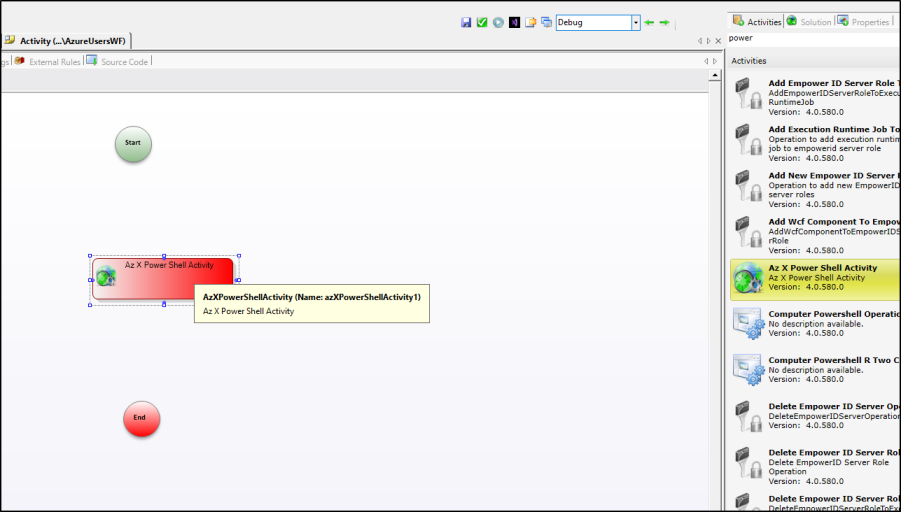Click the Source Code tab icon
The height and width of the screenshot is (512, 901).
point(92,61)
